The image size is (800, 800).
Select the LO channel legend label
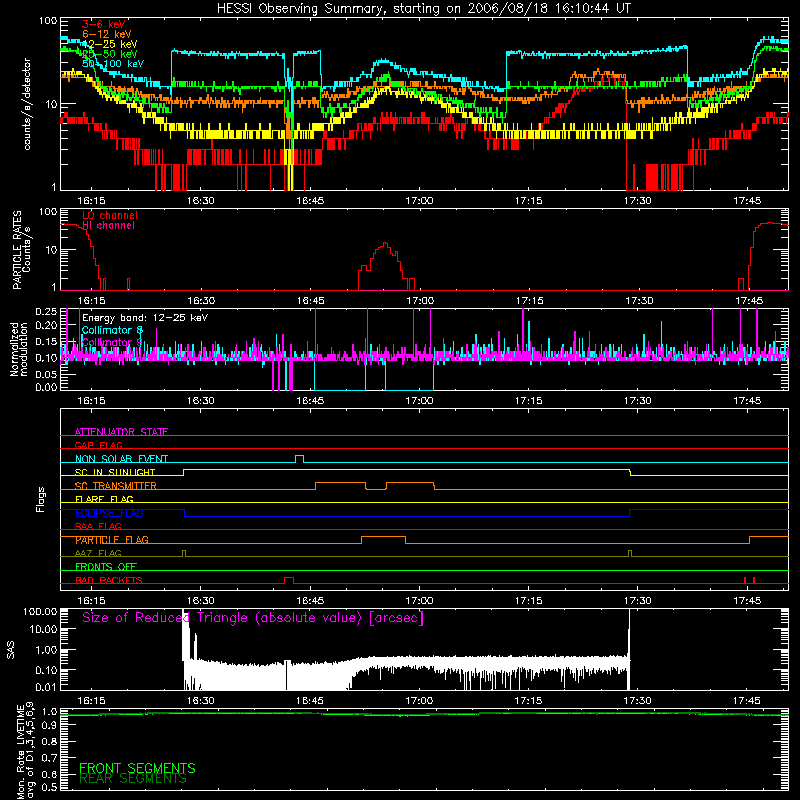(110, 215)
